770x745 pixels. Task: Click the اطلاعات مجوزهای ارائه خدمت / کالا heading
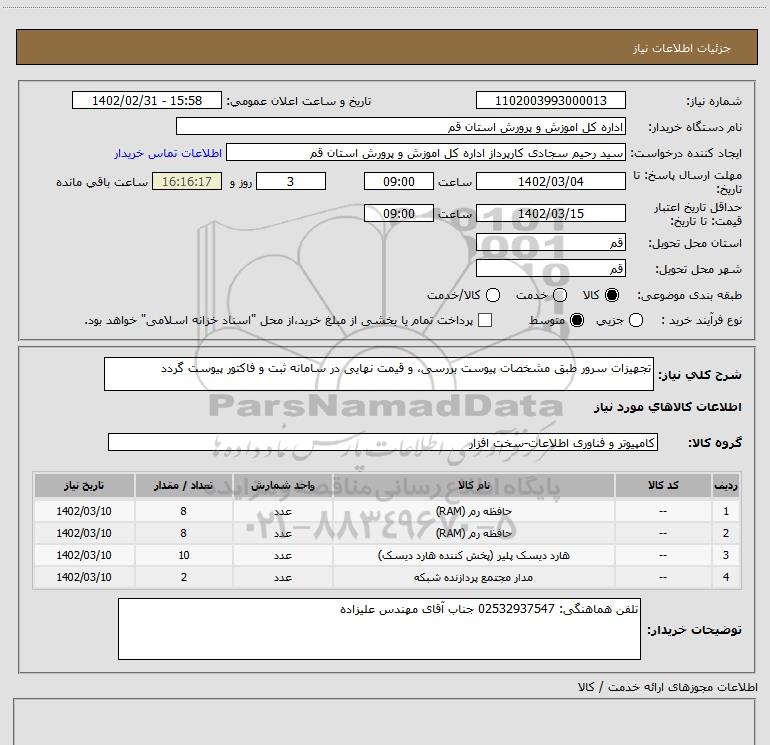(667, 687)
